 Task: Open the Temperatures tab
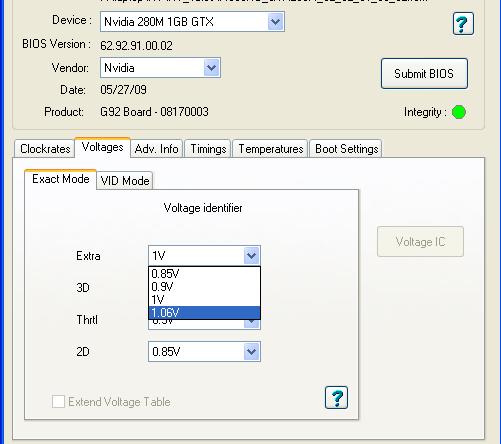pyautogui.click(x=270, y=149)
